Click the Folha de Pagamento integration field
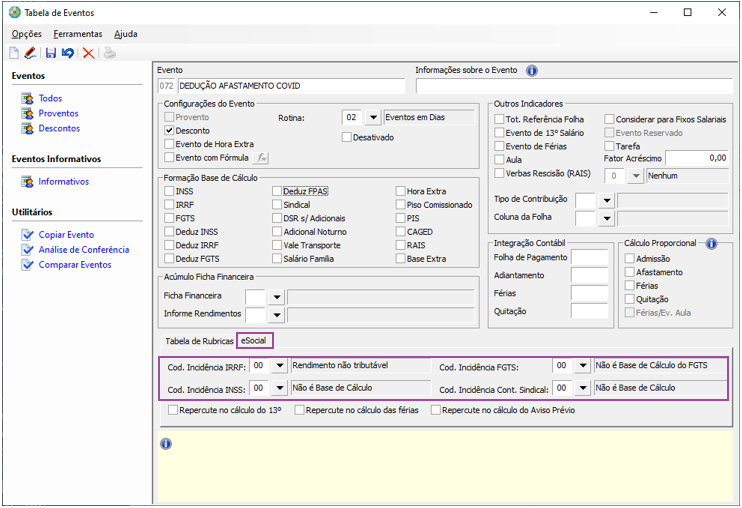742x508 pixels. pos(589,257)
